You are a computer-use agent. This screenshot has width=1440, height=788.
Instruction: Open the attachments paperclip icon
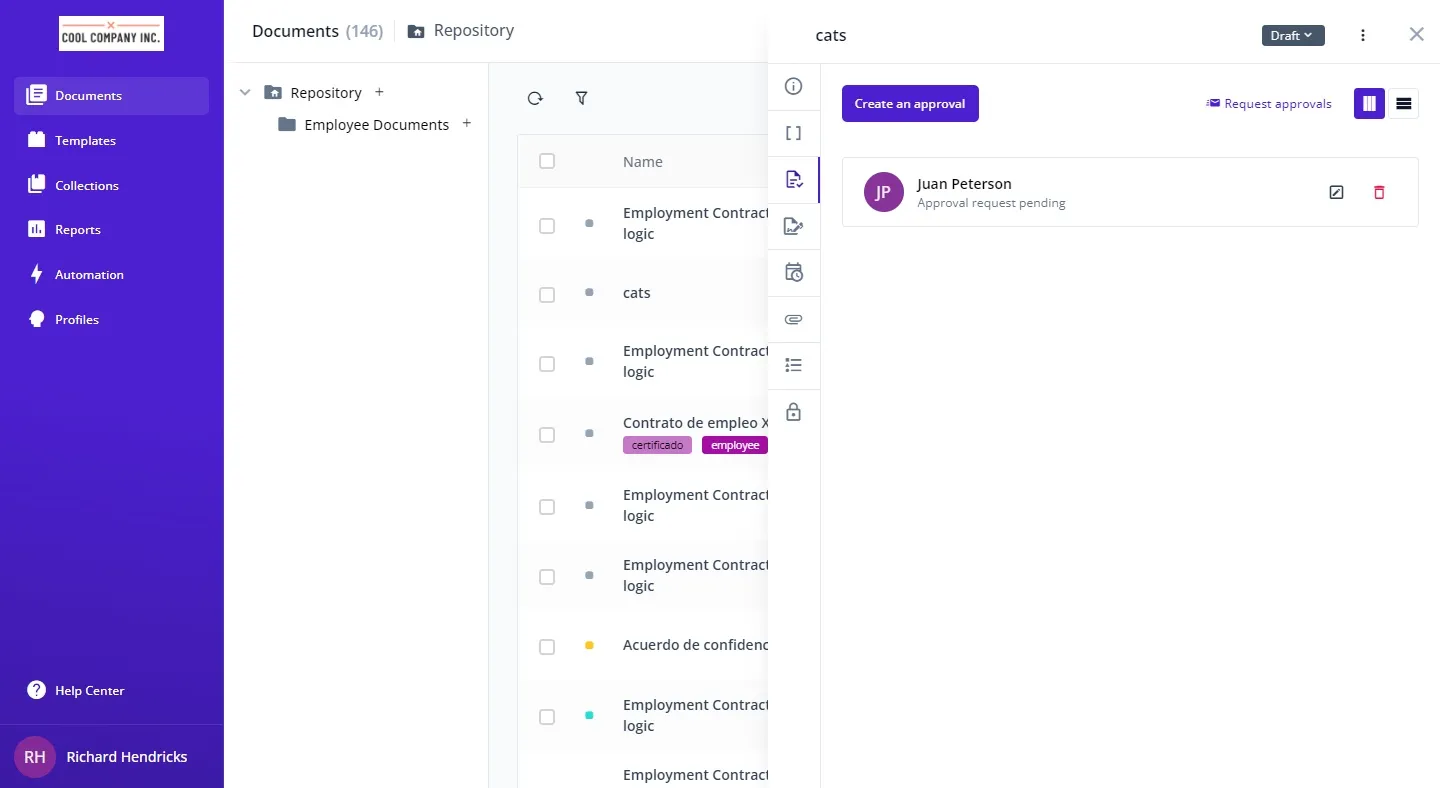pos(793,320)
